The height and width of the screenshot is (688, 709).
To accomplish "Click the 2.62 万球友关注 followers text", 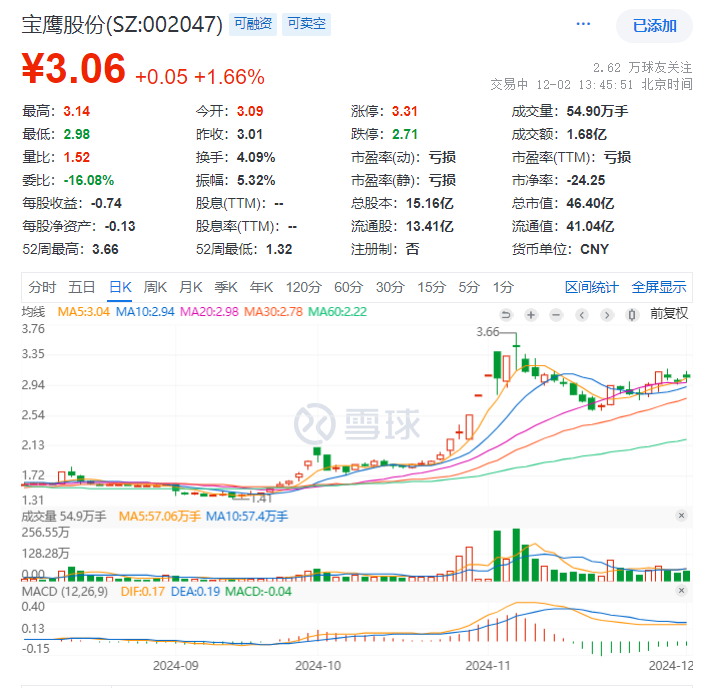I will pos(643,68).
